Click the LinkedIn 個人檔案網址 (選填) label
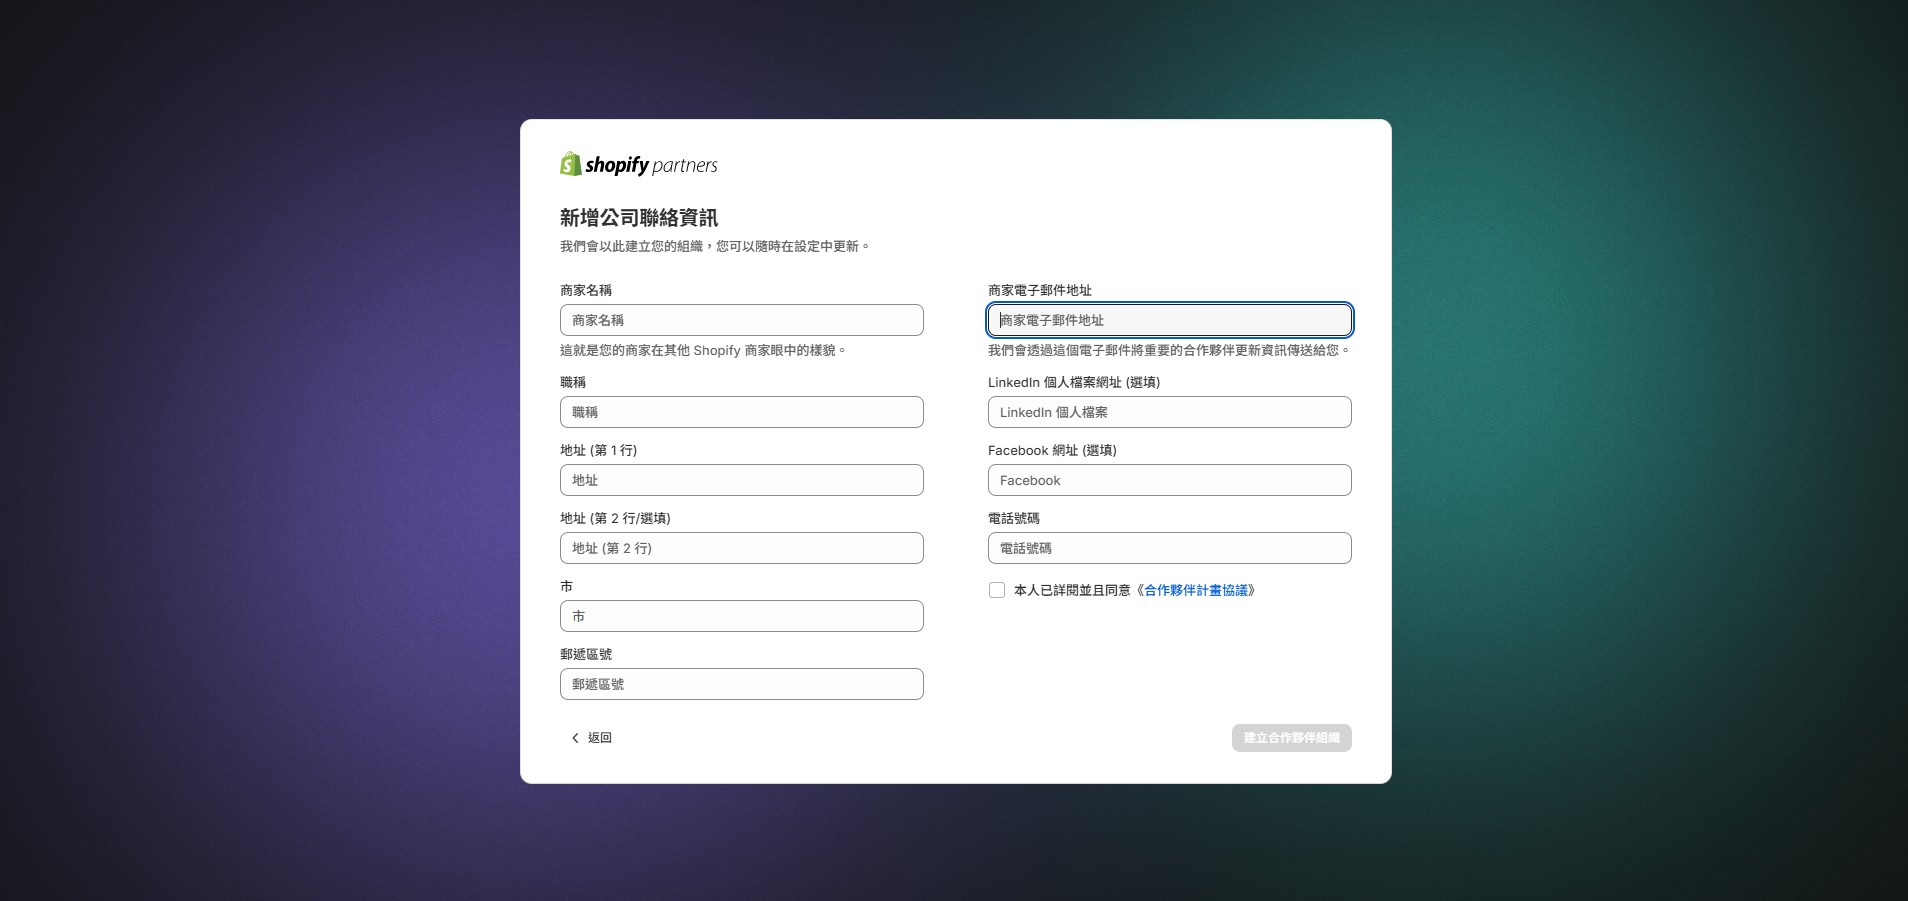 (1074, 382)
